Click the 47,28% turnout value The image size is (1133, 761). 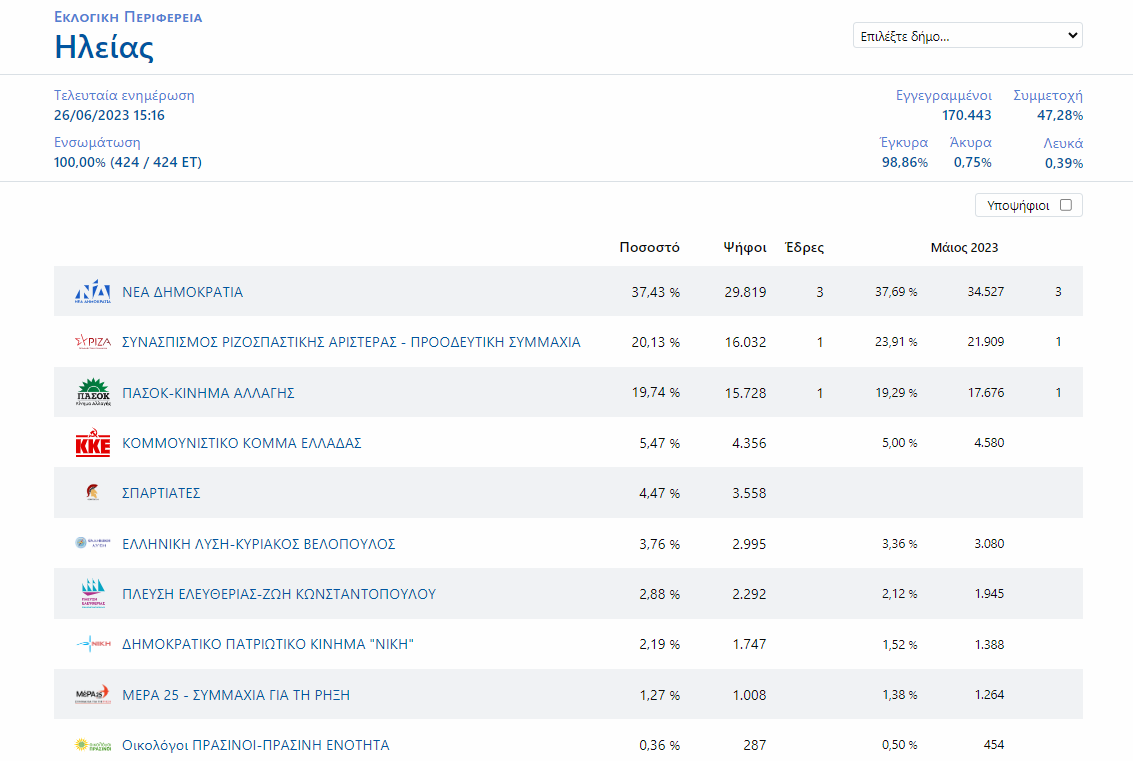[1060, 115]
